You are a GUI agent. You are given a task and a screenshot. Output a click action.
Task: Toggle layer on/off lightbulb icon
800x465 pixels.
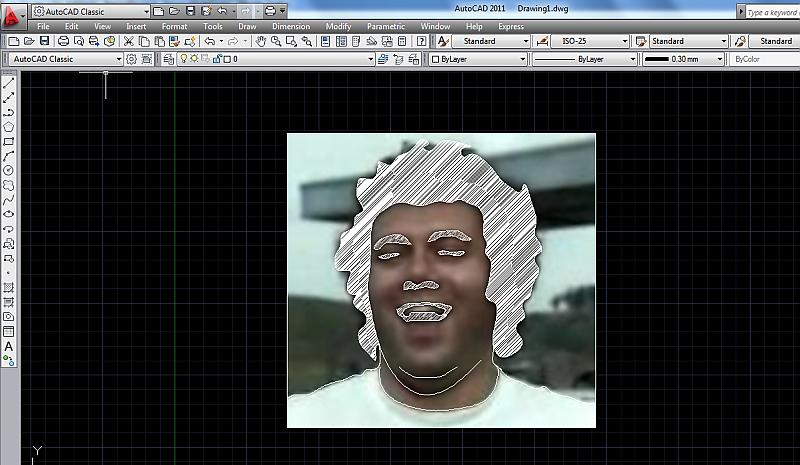pos(183,59)
